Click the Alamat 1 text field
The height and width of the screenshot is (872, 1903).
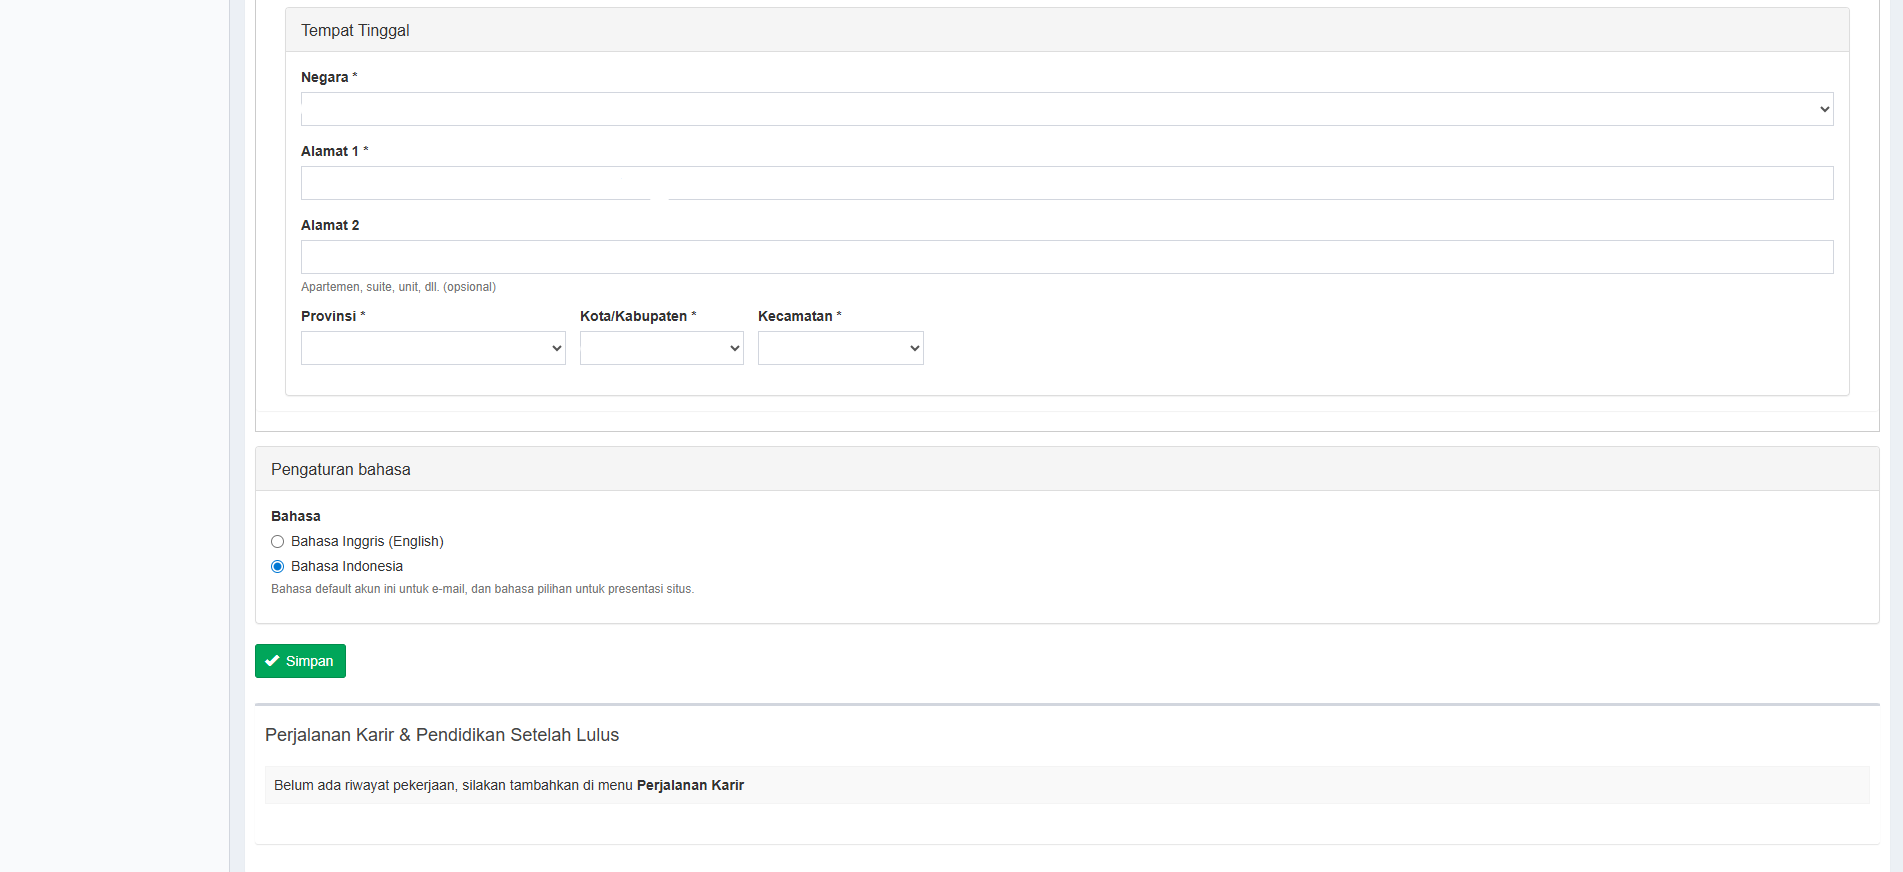coord(1066,183)
